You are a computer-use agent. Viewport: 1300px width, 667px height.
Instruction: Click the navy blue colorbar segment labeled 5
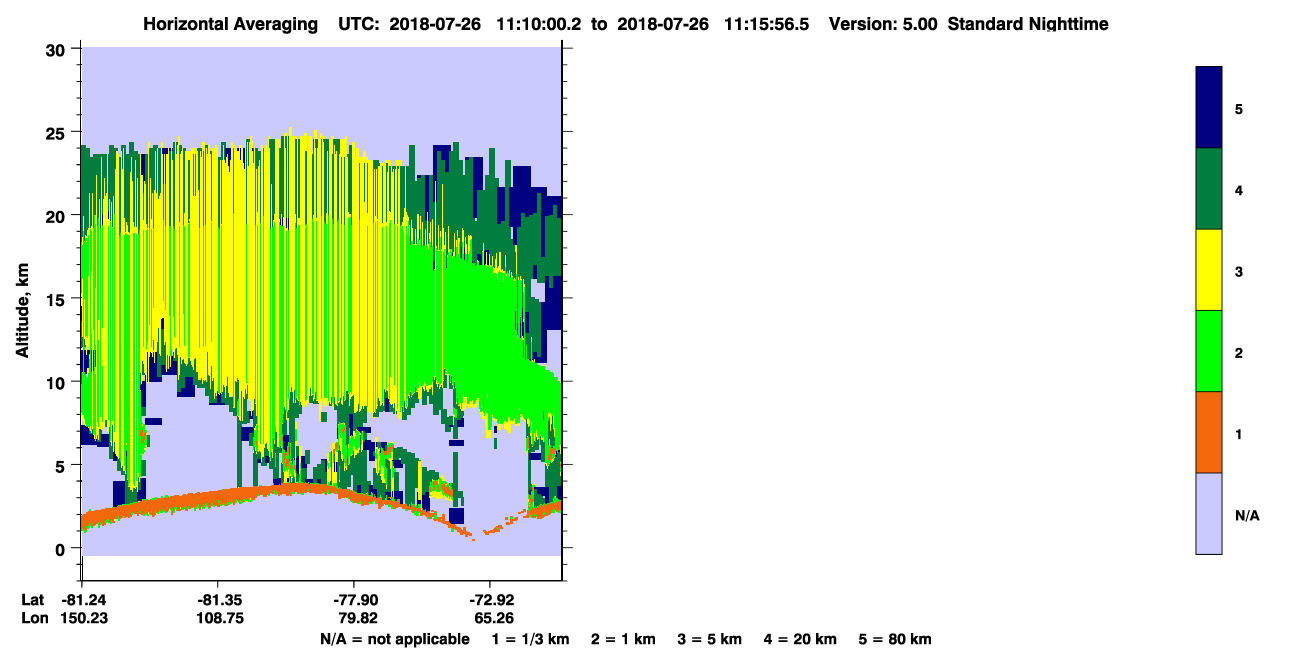point(1209,108)
